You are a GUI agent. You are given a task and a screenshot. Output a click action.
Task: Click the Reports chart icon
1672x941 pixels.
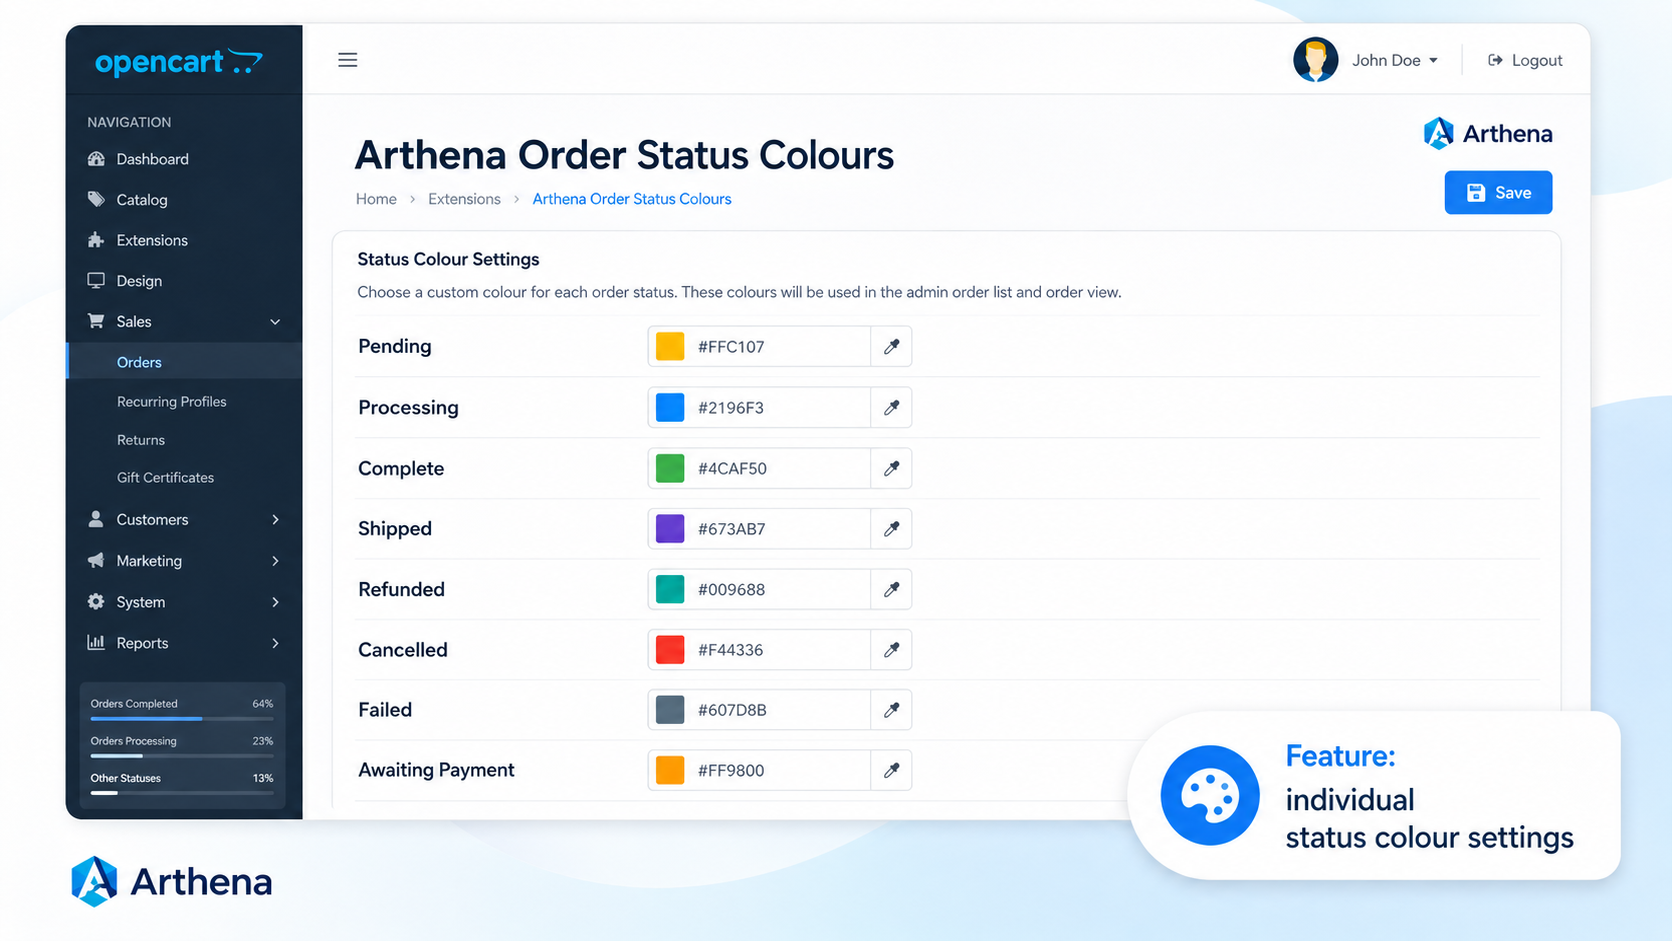point(96,643)
